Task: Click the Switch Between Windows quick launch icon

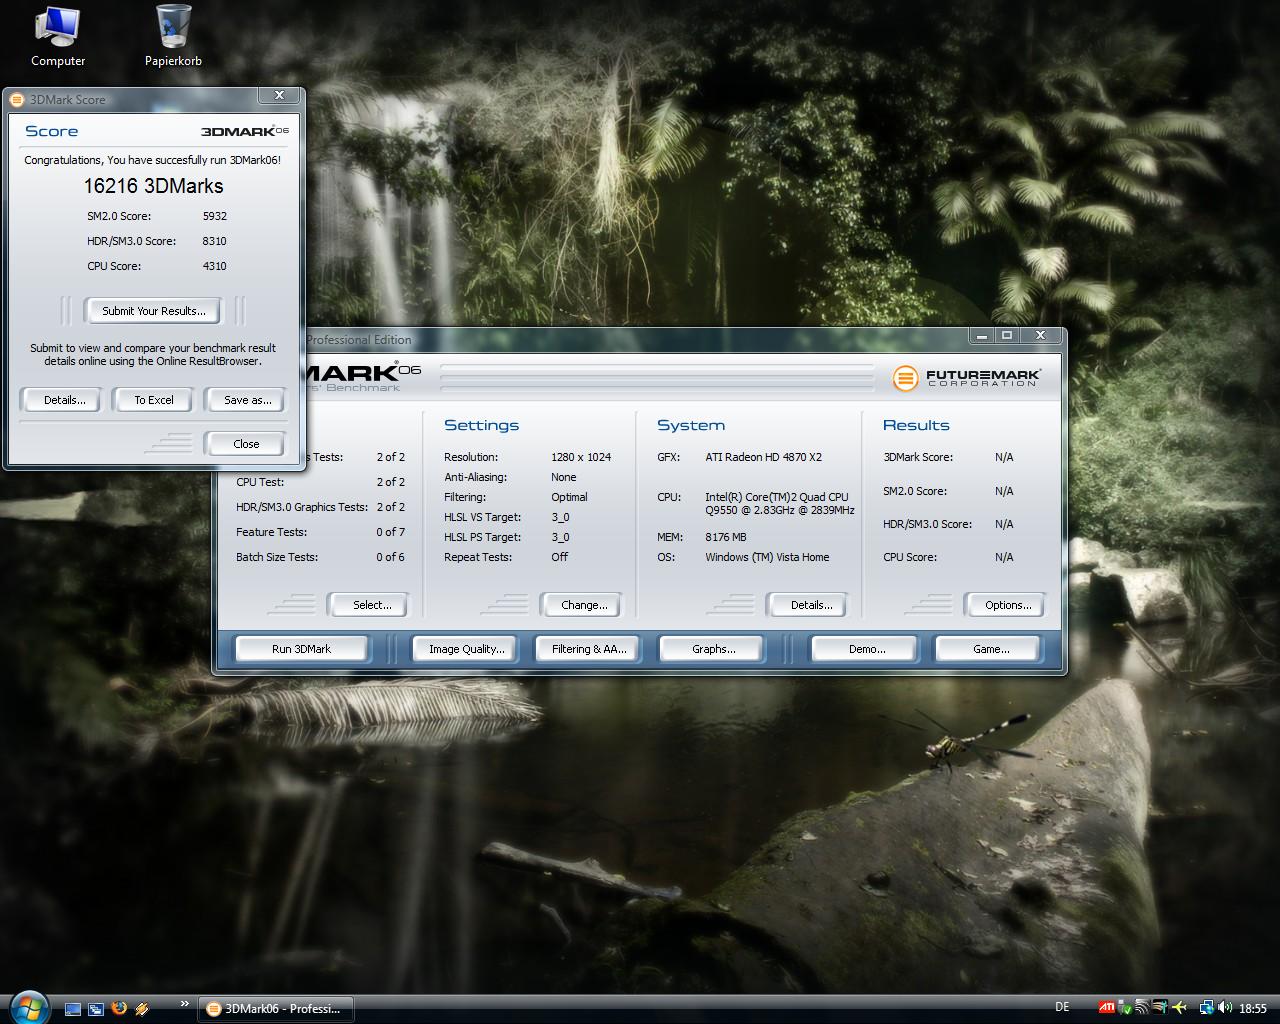Action: coord(96,1009)
